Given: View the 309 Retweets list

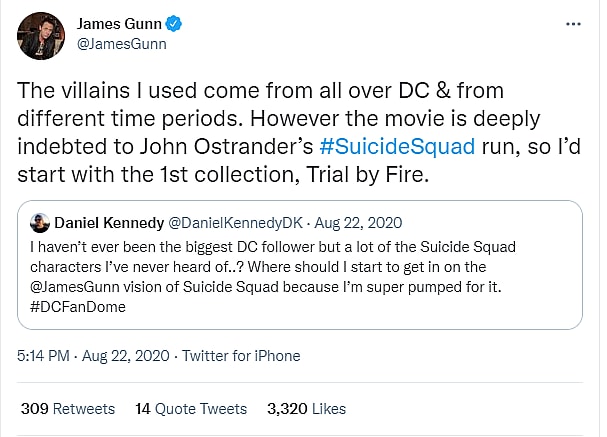Looking at the screenshot, I should click(x=68, y=408).
